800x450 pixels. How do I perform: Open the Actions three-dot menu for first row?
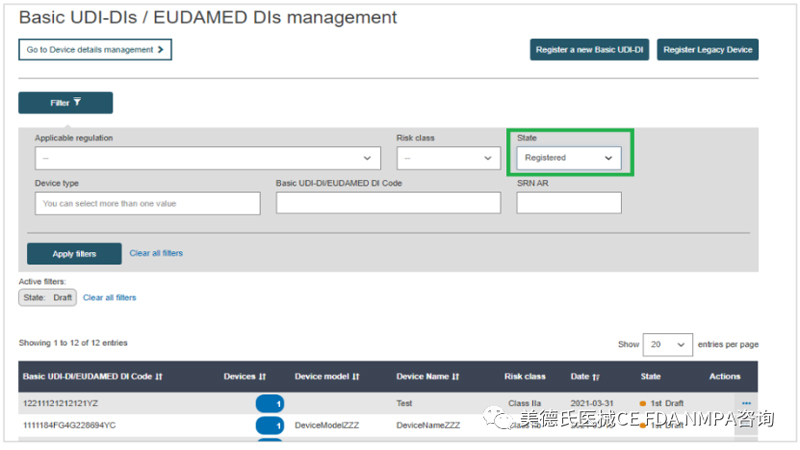click(745, 403)
